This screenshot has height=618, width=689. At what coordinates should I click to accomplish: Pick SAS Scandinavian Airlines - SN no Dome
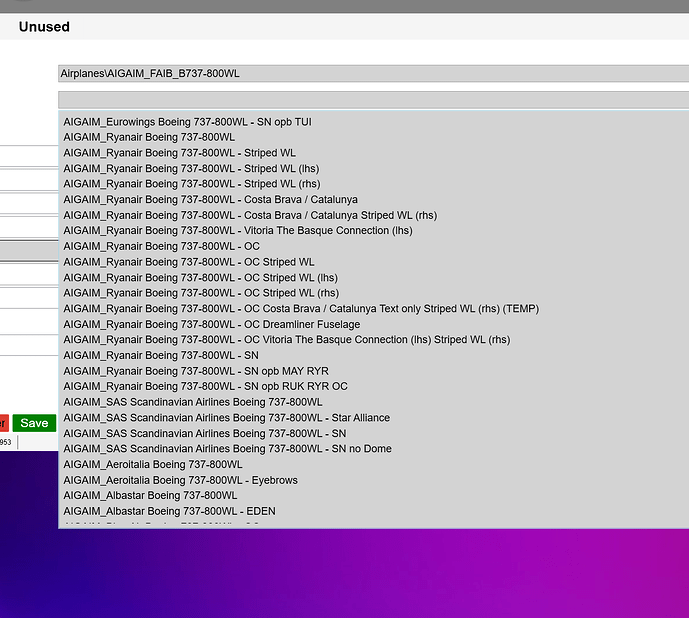coord(227,449)
